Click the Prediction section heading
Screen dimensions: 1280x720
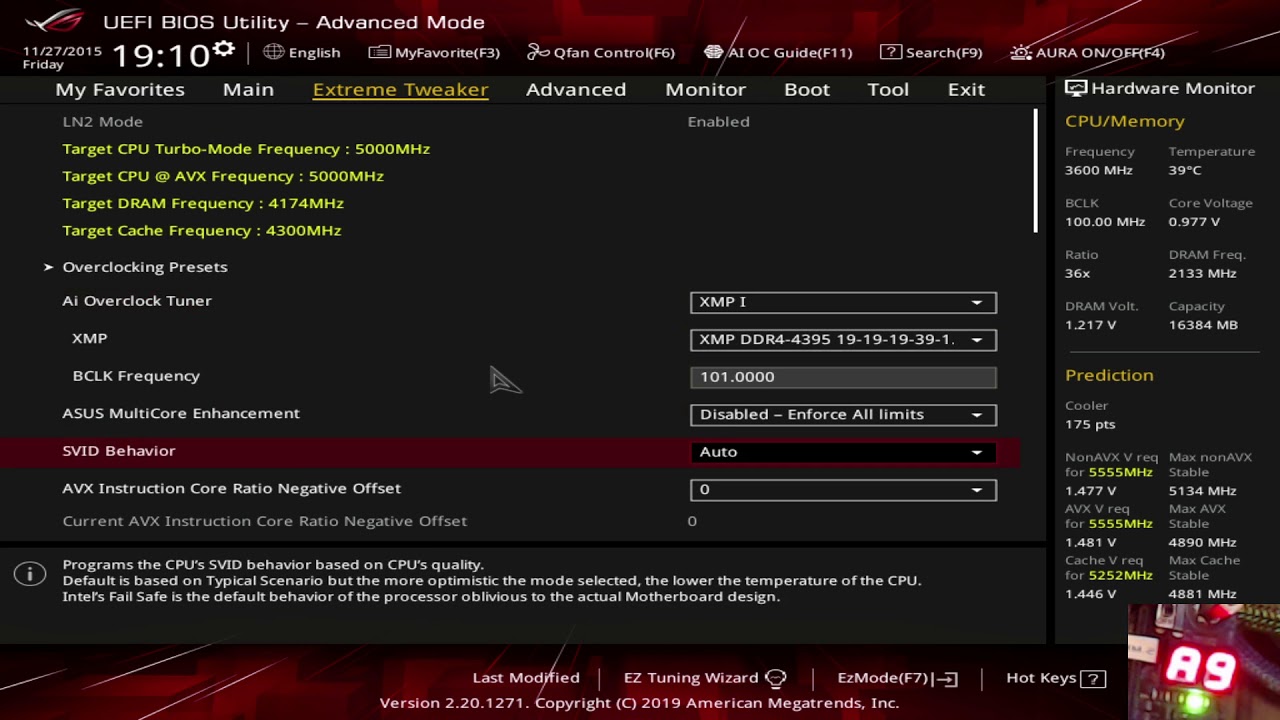(x=1109, y=375)
